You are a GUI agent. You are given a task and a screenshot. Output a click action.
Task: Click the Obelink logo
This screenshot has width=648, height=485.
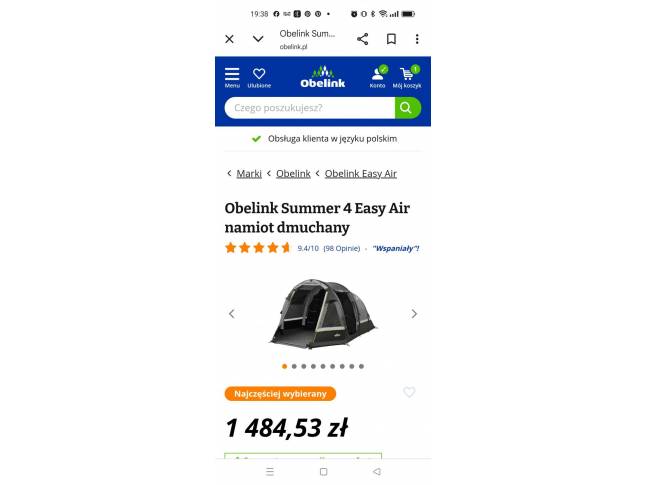coord(323,77)
